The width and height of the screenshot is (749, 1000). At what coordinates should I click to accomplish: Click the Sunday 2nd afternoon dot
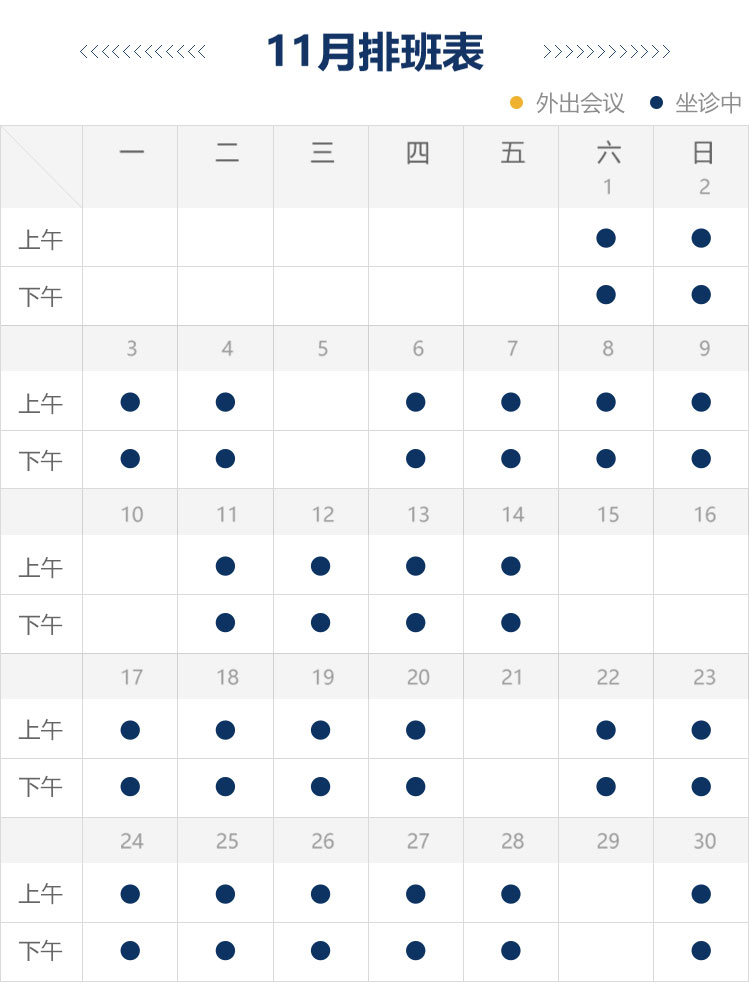[701, 295]
